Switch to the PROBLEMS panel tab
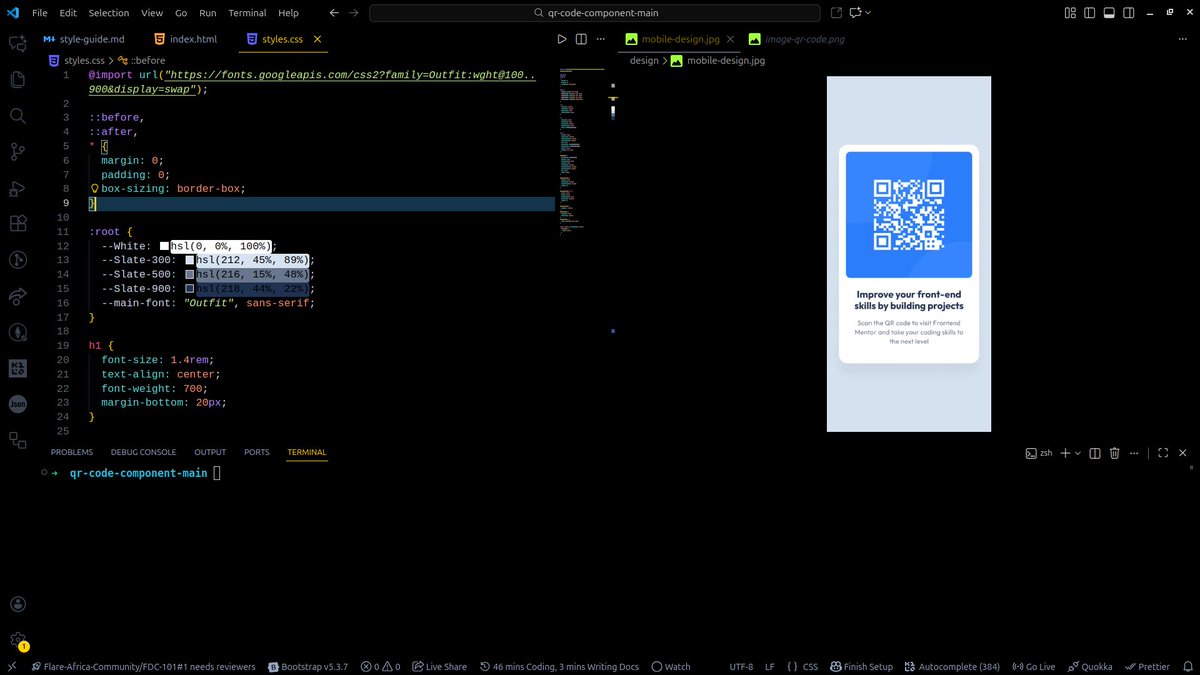The image size is (1200, 675). pos(72,452)
